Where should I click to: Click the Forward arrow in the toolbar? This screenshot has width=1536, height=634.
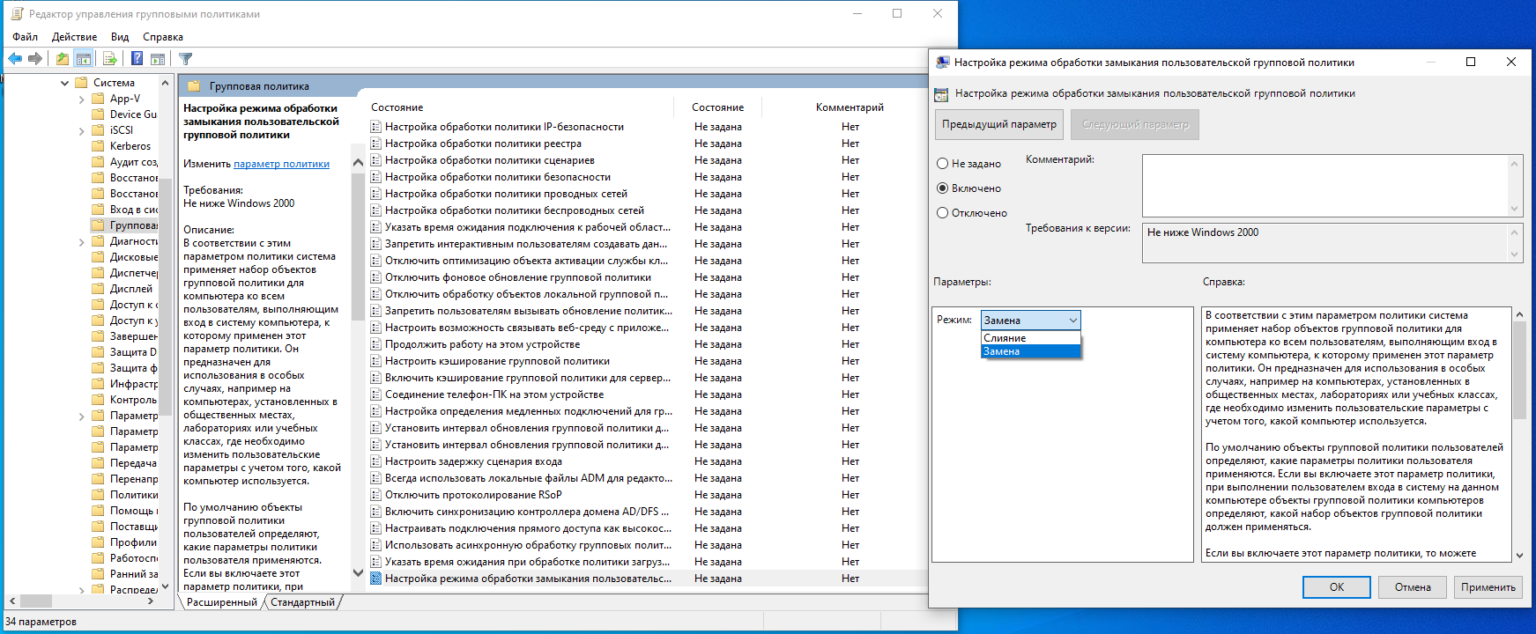tap(35, 58)
